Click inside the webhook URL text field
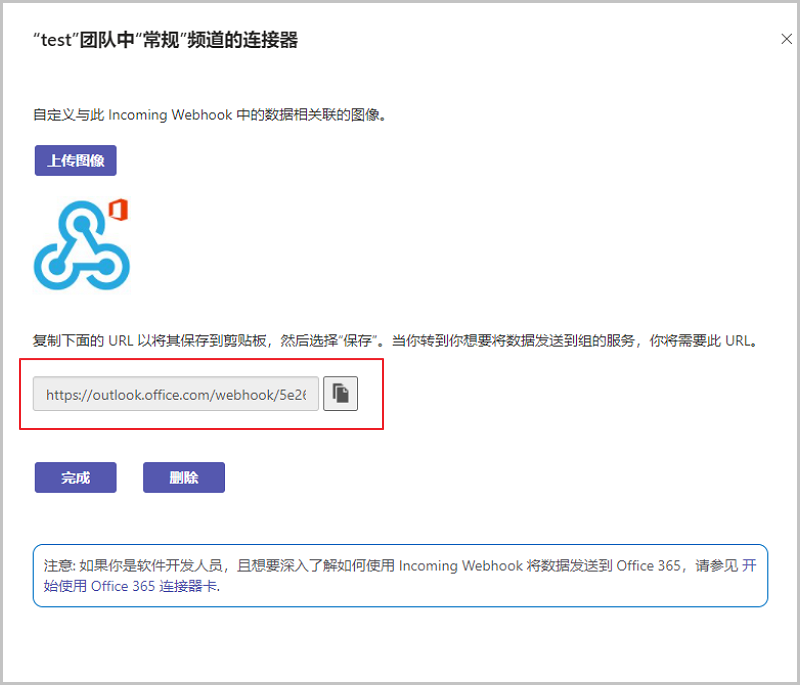800x685 pixels. point(176,395)
